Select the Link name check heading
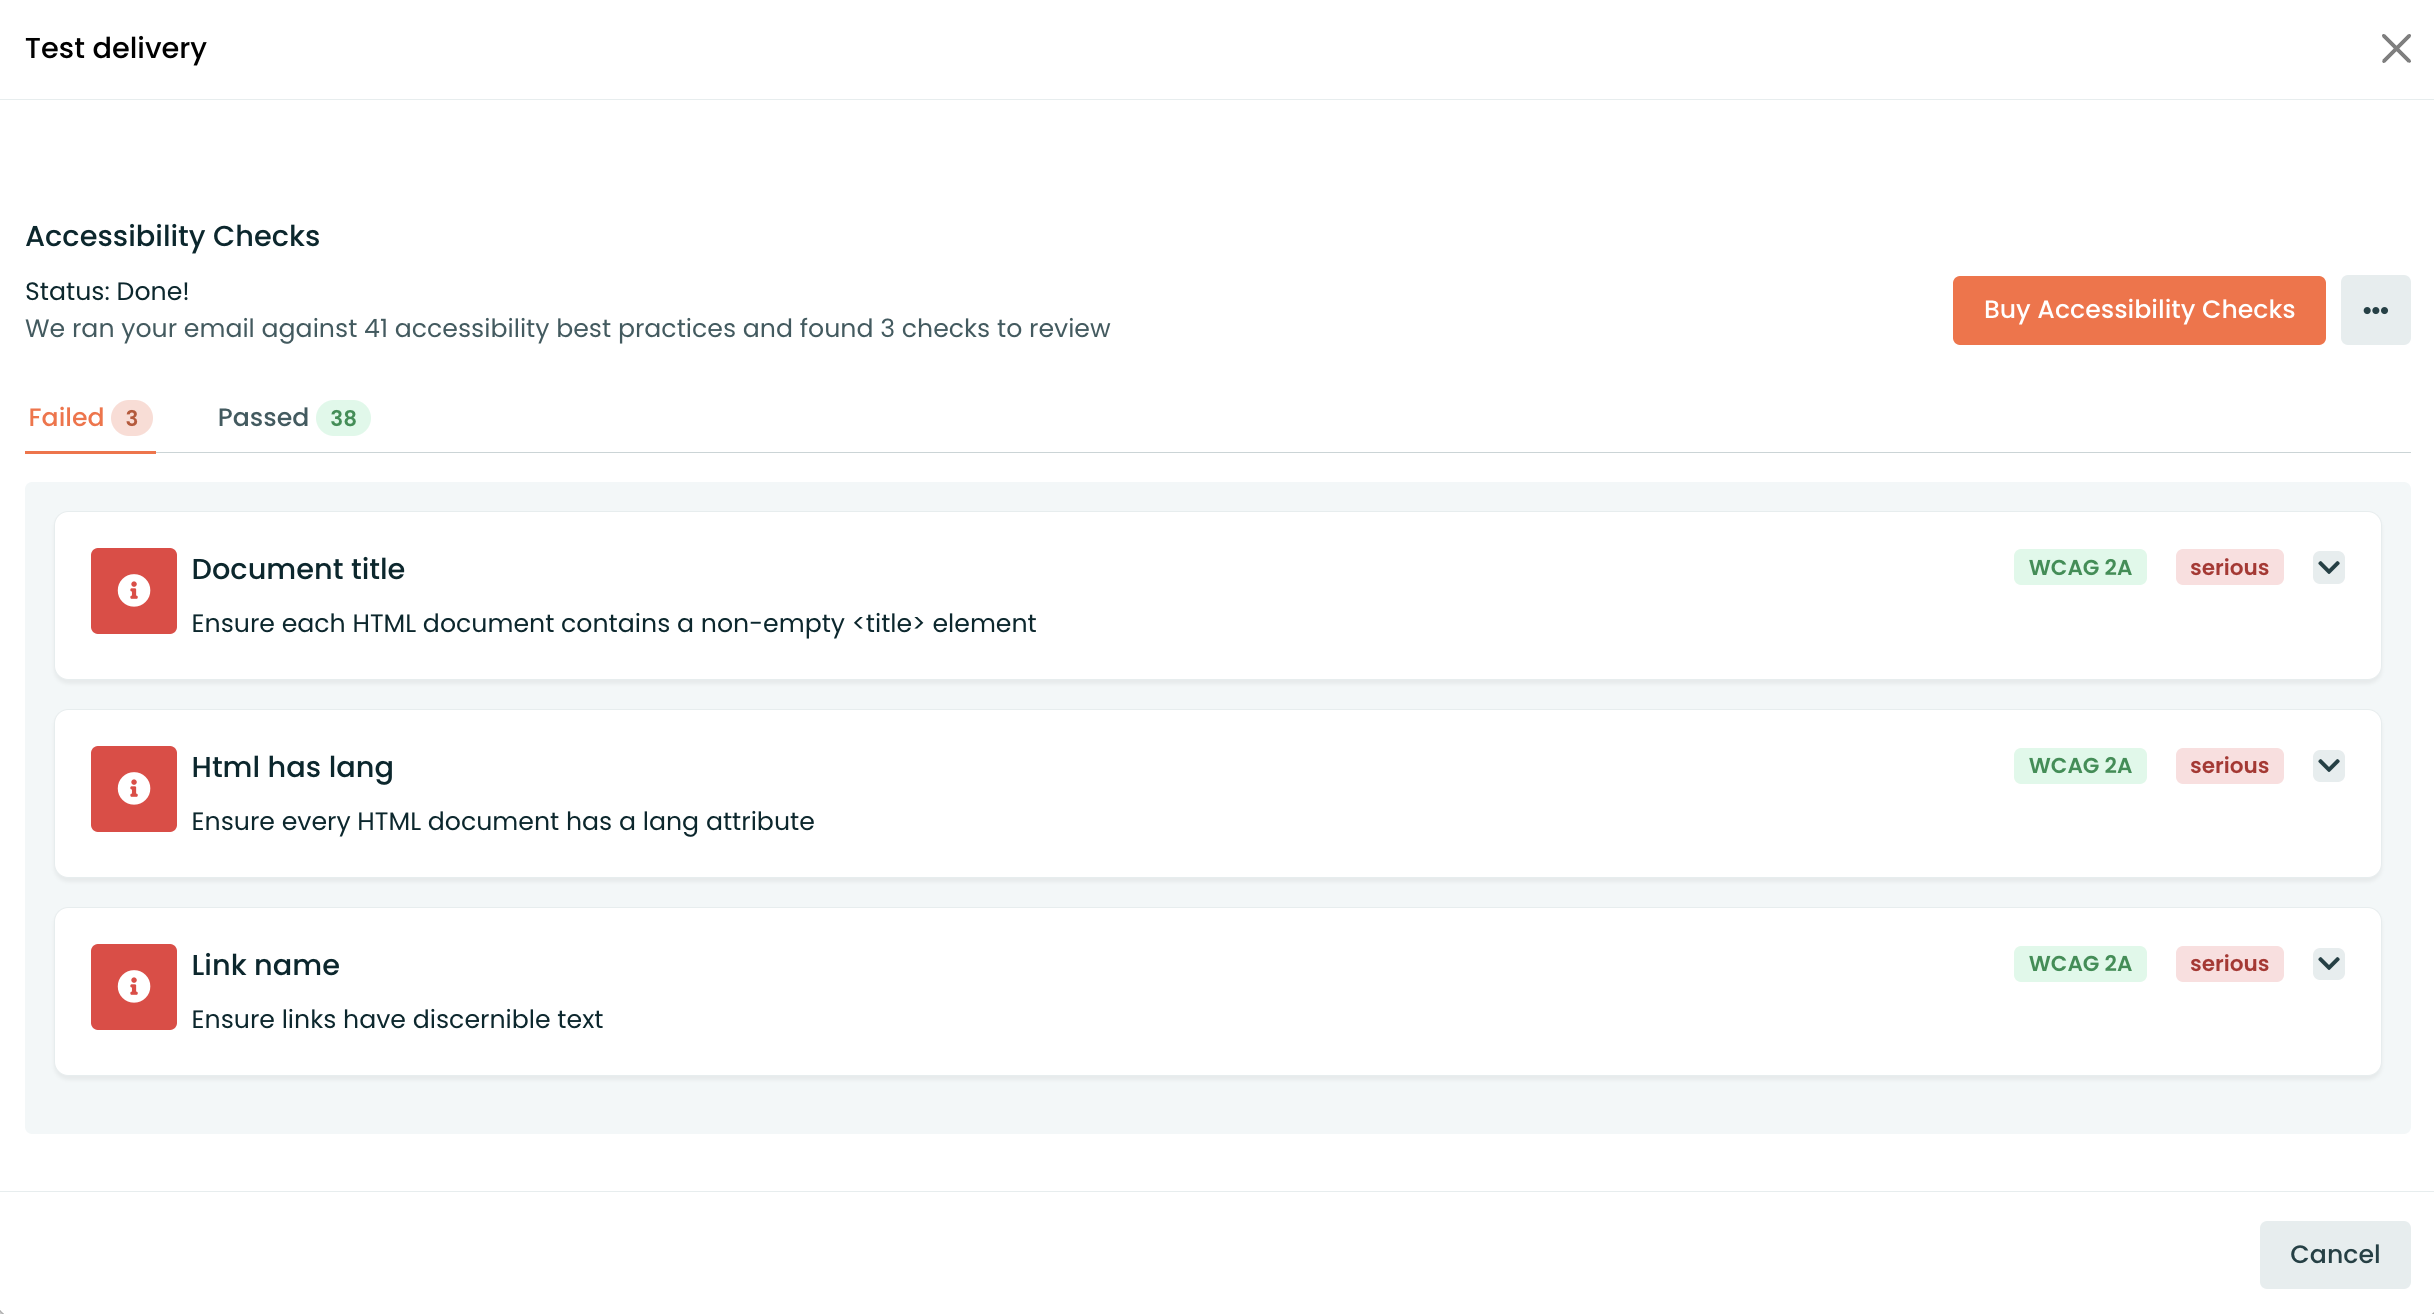The width and height of the screenshot is (2434, 1314). [266, 965]
